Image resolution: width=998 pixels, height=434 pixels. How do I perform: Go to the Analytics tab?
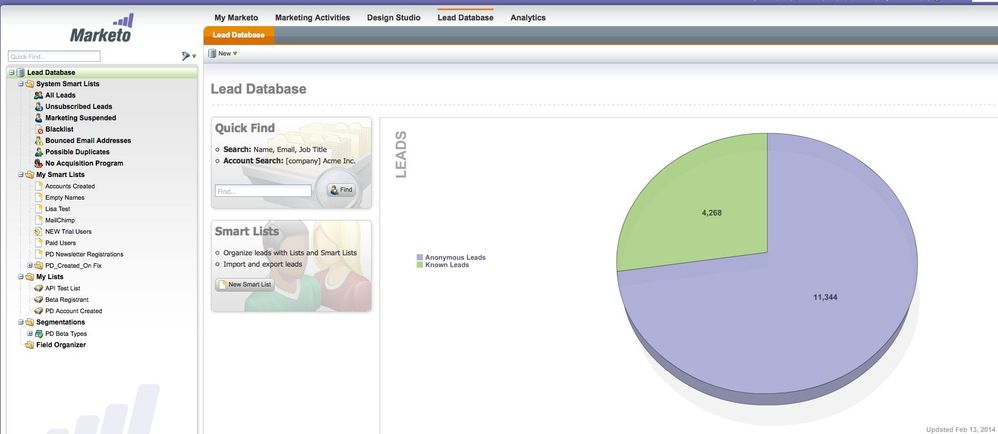[528, 17]
